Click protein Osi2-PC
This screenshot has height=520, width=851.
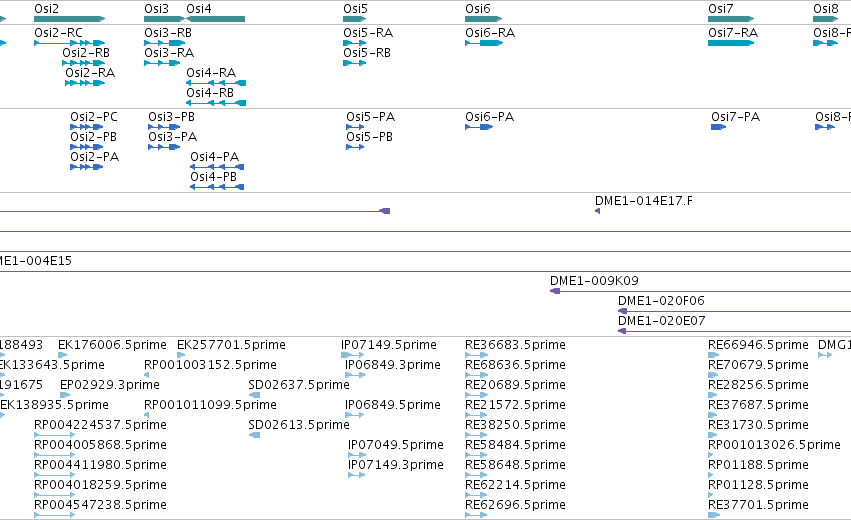(x=87, y=127)
